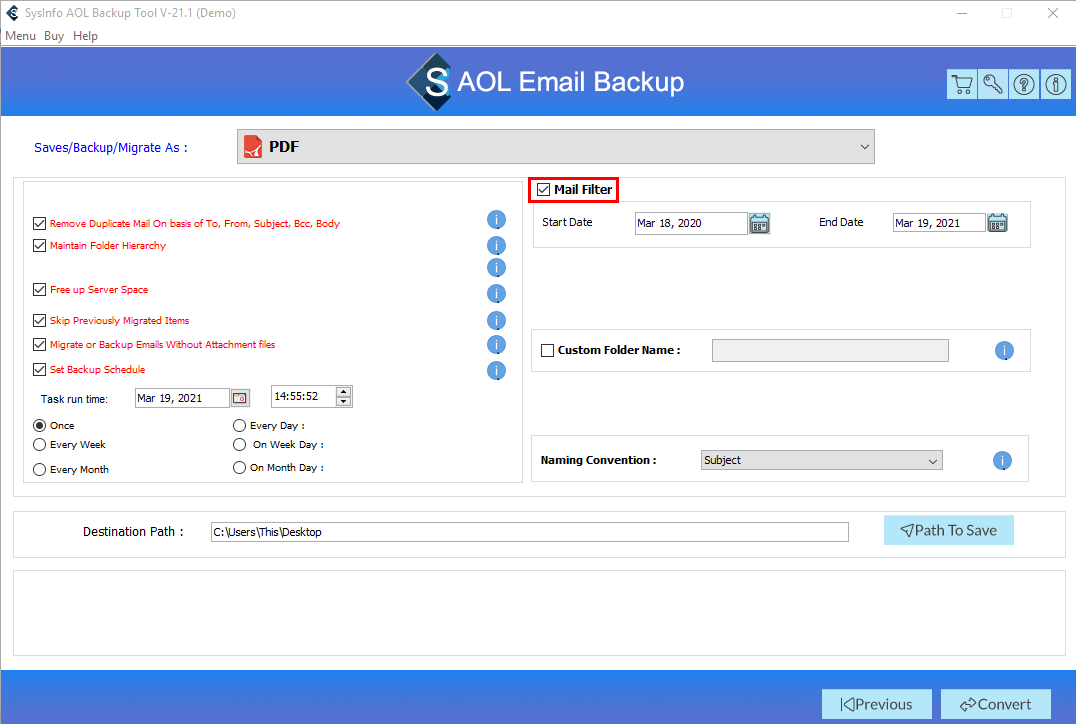Uncheck the Mail Filter checkbox
Screen dimensions: 1076x724
pyautogui.click(x=544, y=190)
